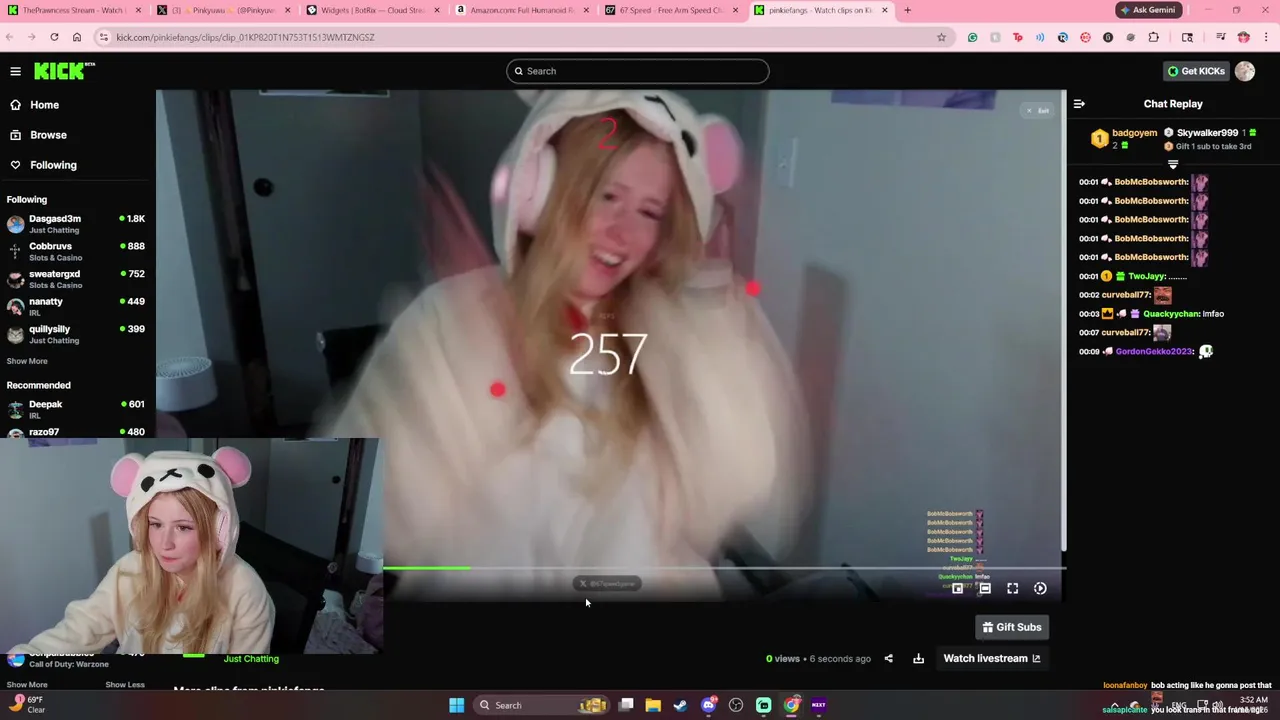Click Ask Gemini button

coord(1149,10)
